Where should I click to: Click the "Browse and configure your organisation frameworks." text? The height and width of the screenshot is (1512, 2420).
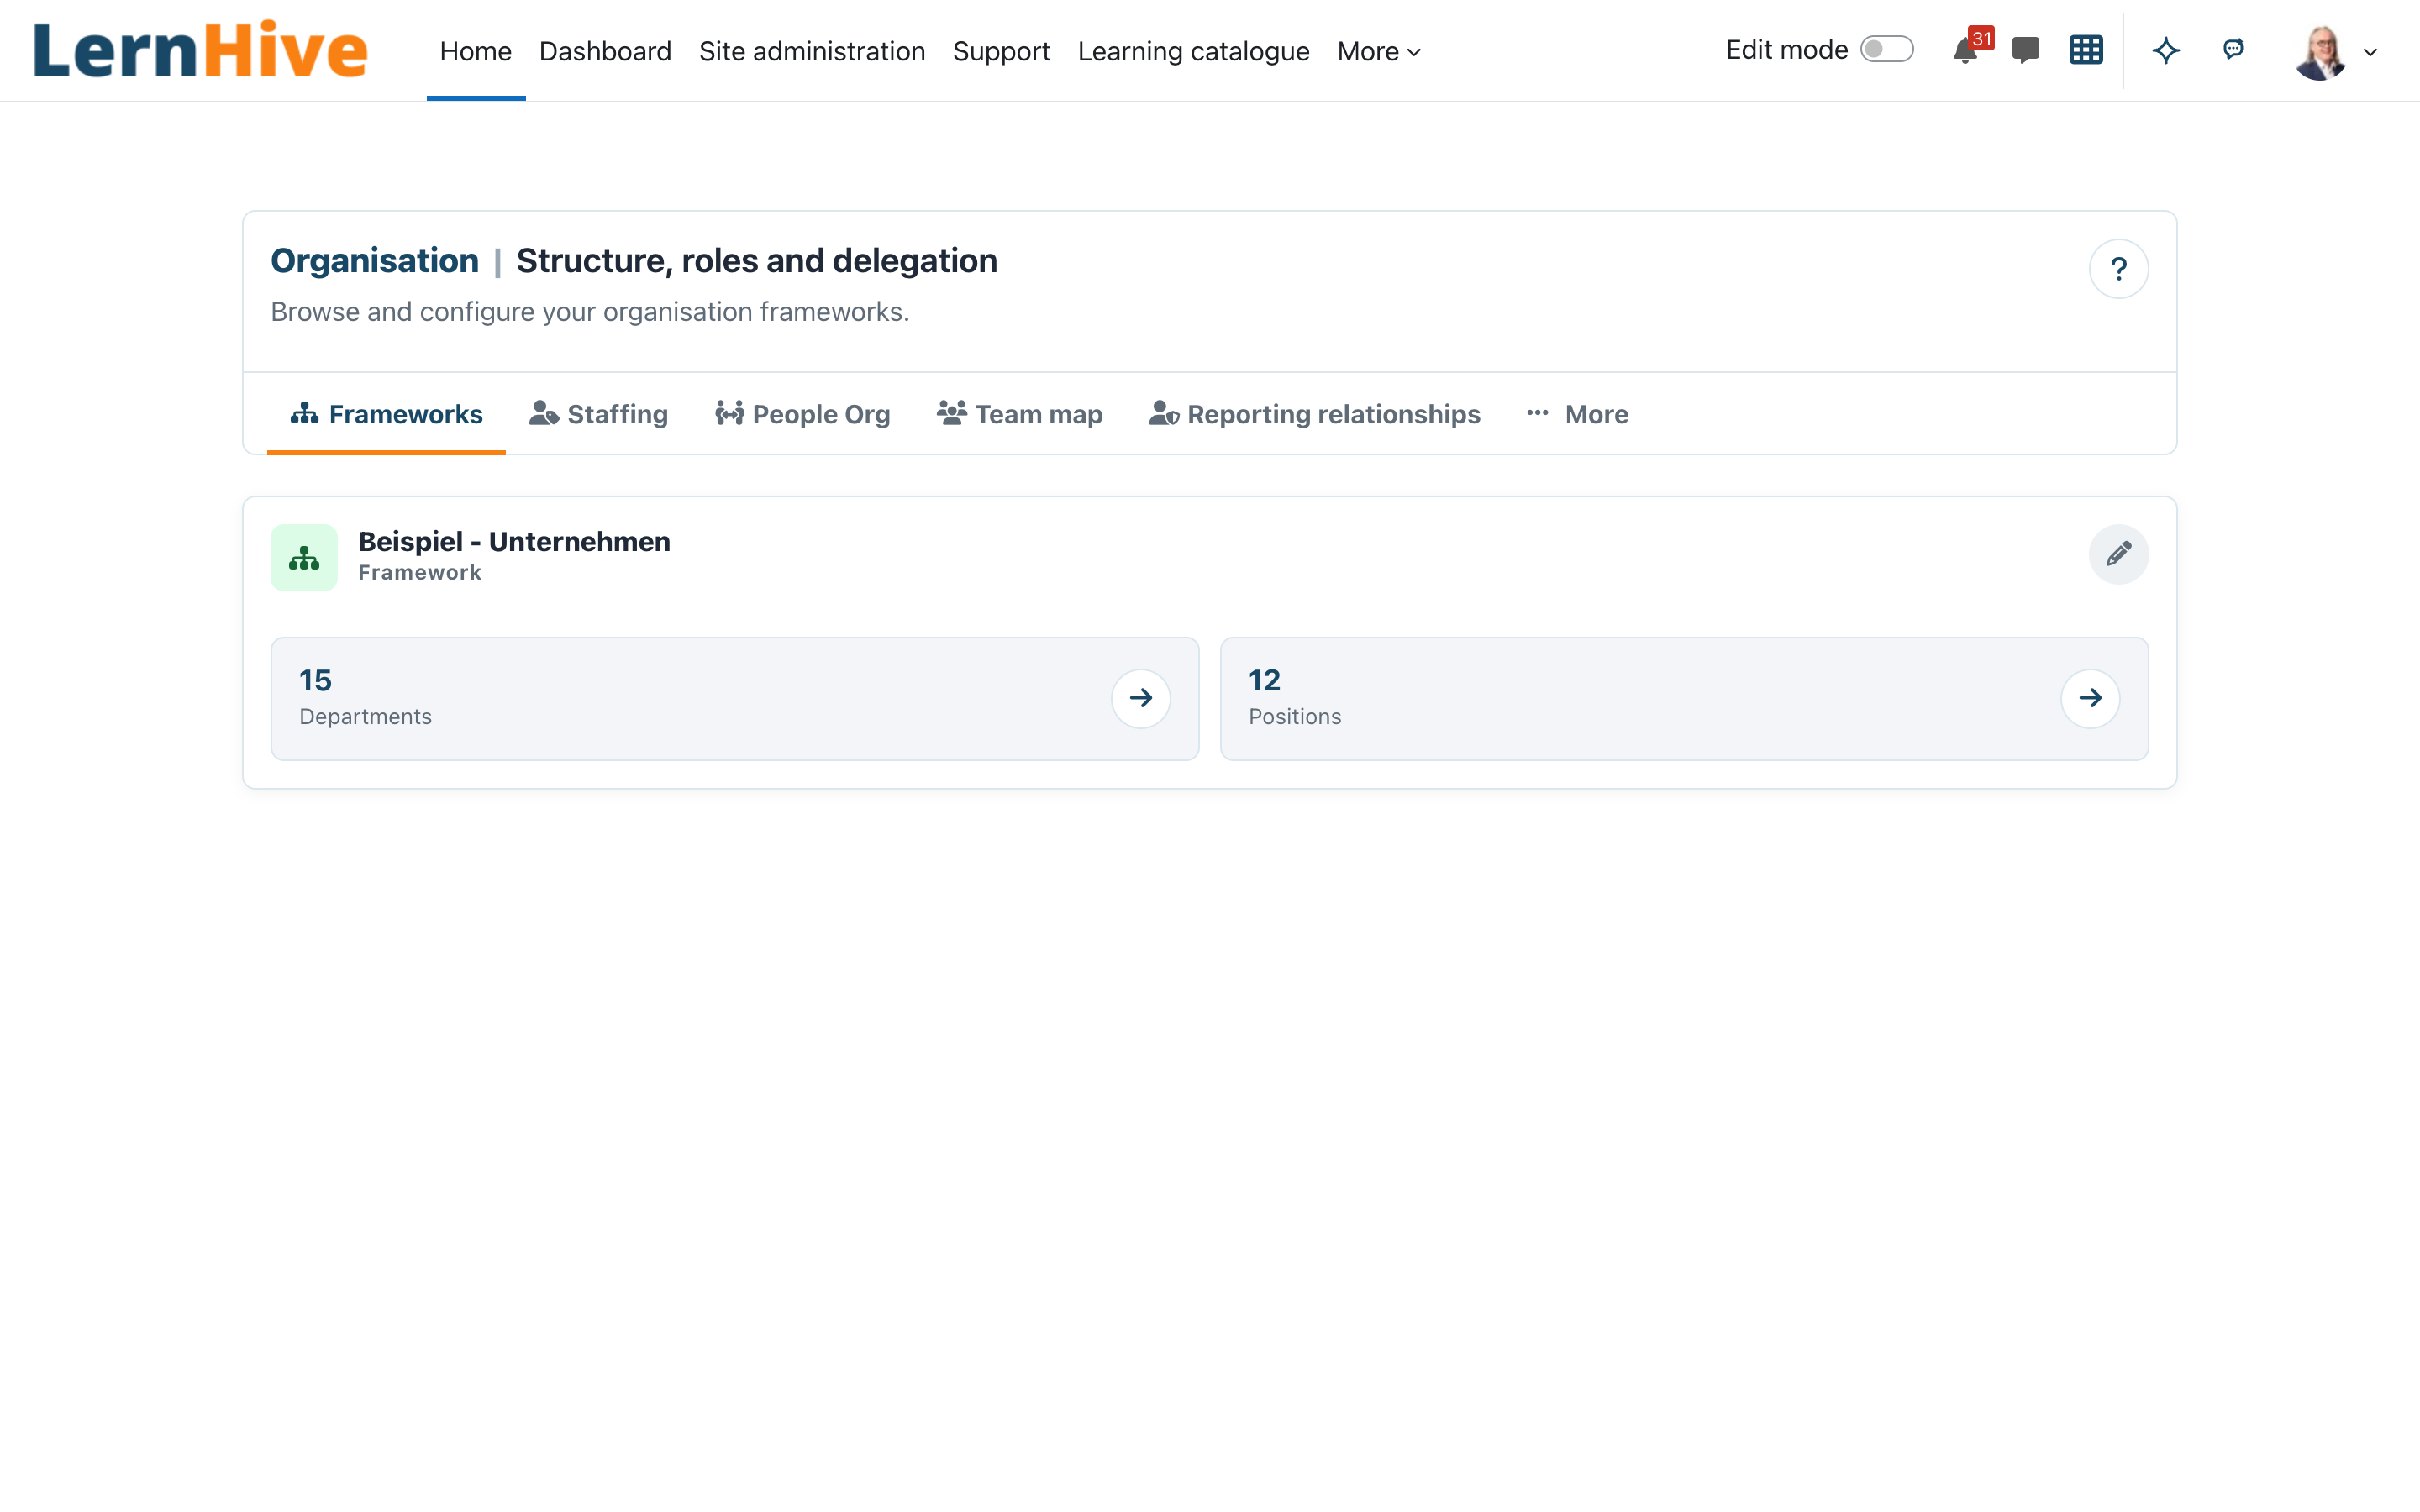pyautogui.click(x=590, y=312)
